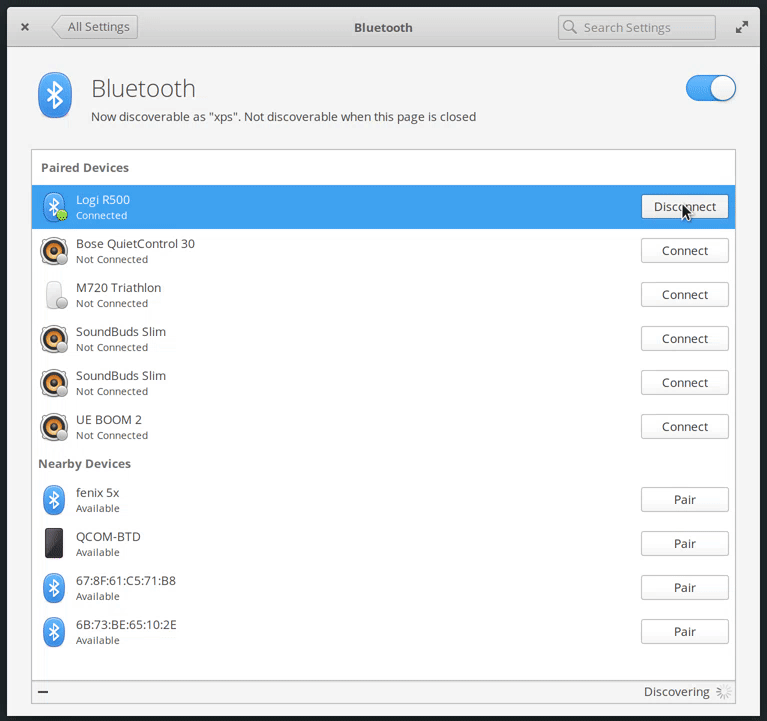
Task: Connect the M720 Triathlon
Action: 684,294
